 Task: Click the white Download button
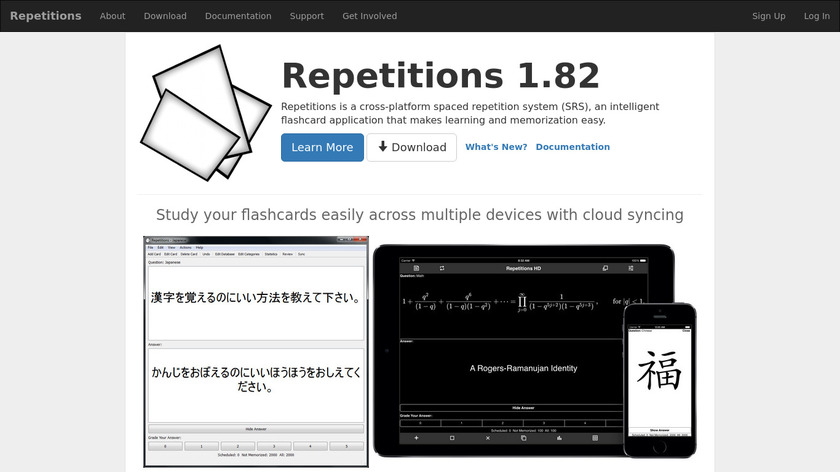tap(411, 147)
